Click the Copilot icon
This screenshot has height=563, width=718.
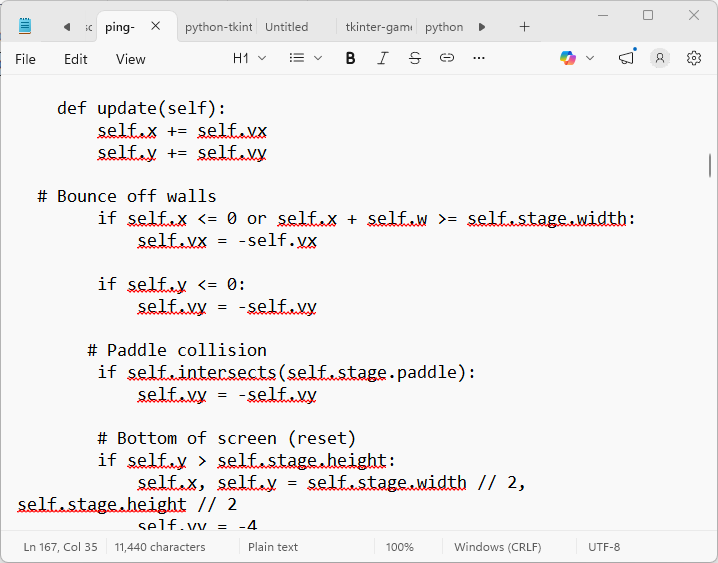[568, 58]
